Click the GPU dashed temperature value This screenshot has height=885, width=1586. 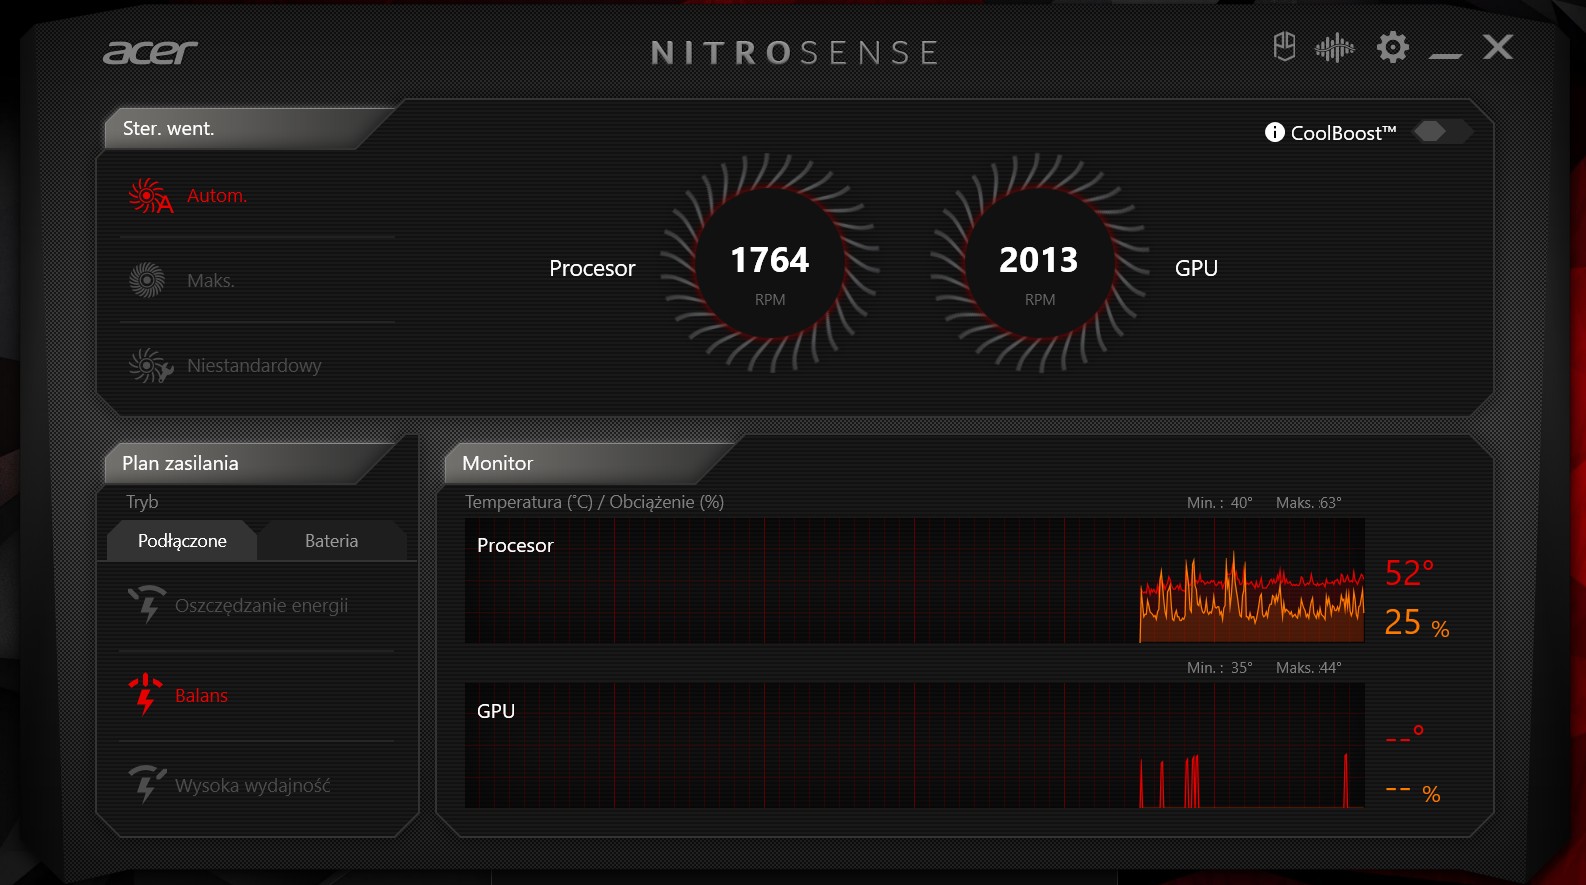coord(1405,736)
